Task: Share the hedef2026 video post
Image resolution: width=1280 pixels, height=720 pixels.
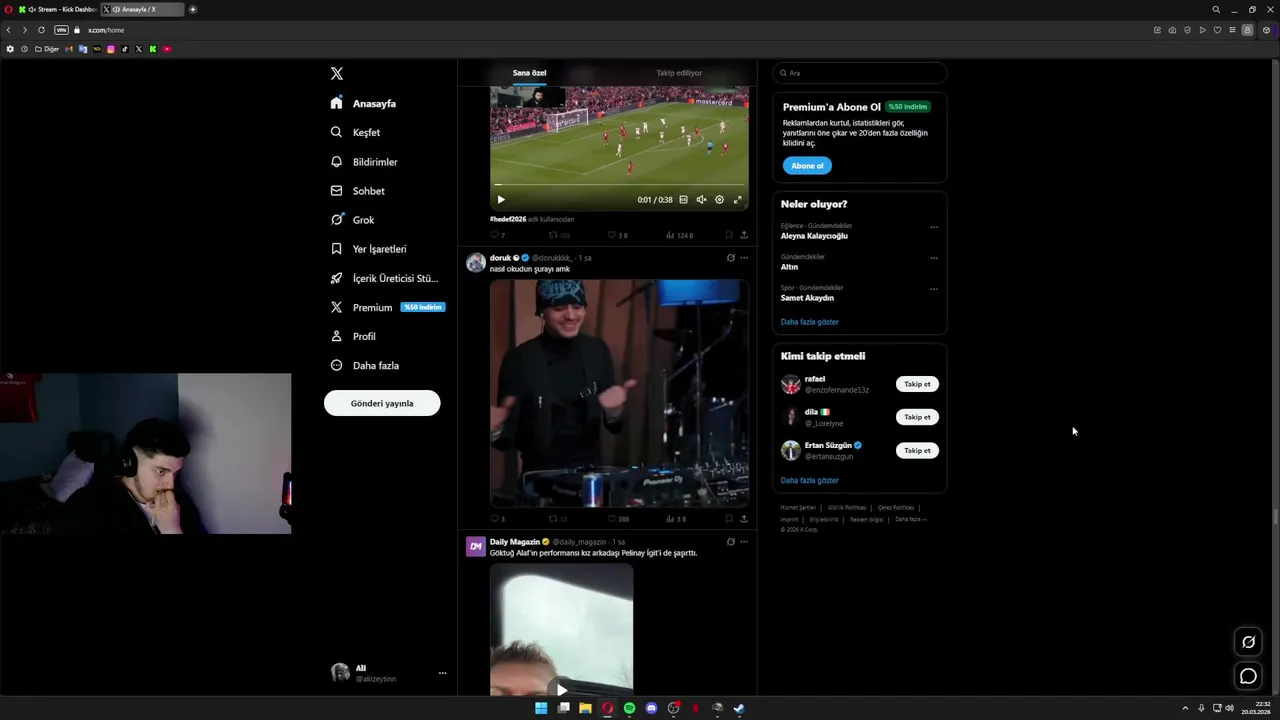Action: tap(744, 235)
